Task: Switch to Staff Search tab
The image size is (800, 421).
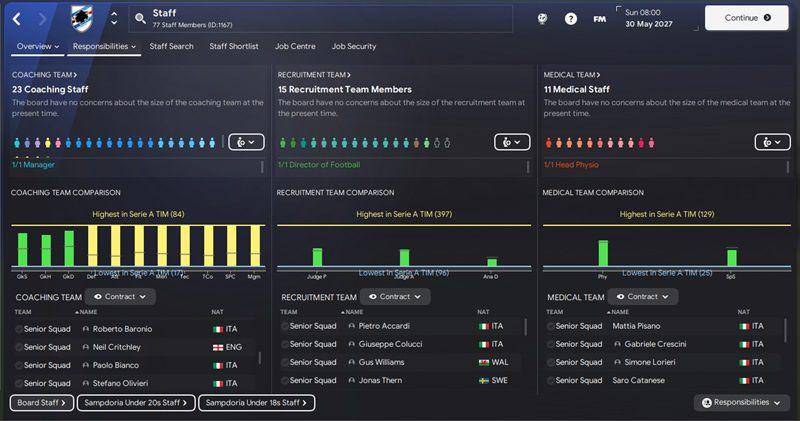Action: [x=171, y=46]
